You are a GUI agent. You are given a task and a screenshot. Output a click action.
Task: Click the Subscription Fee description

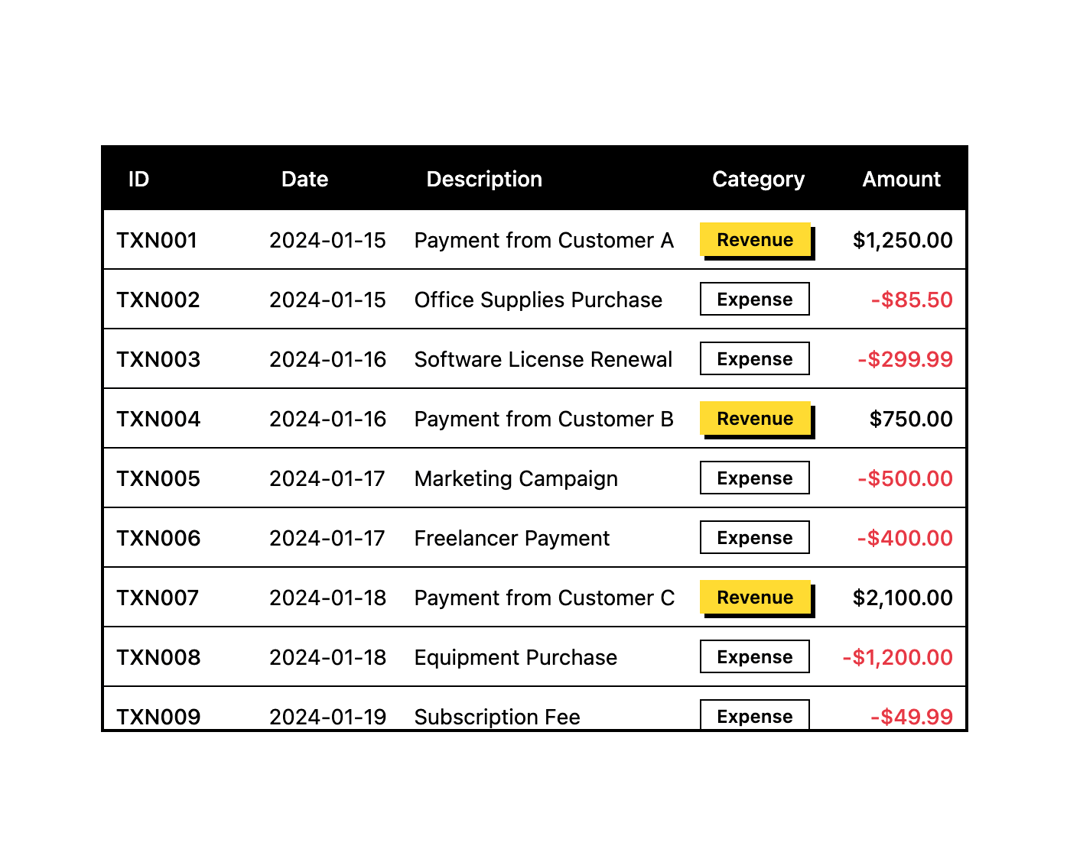point(497,717)
